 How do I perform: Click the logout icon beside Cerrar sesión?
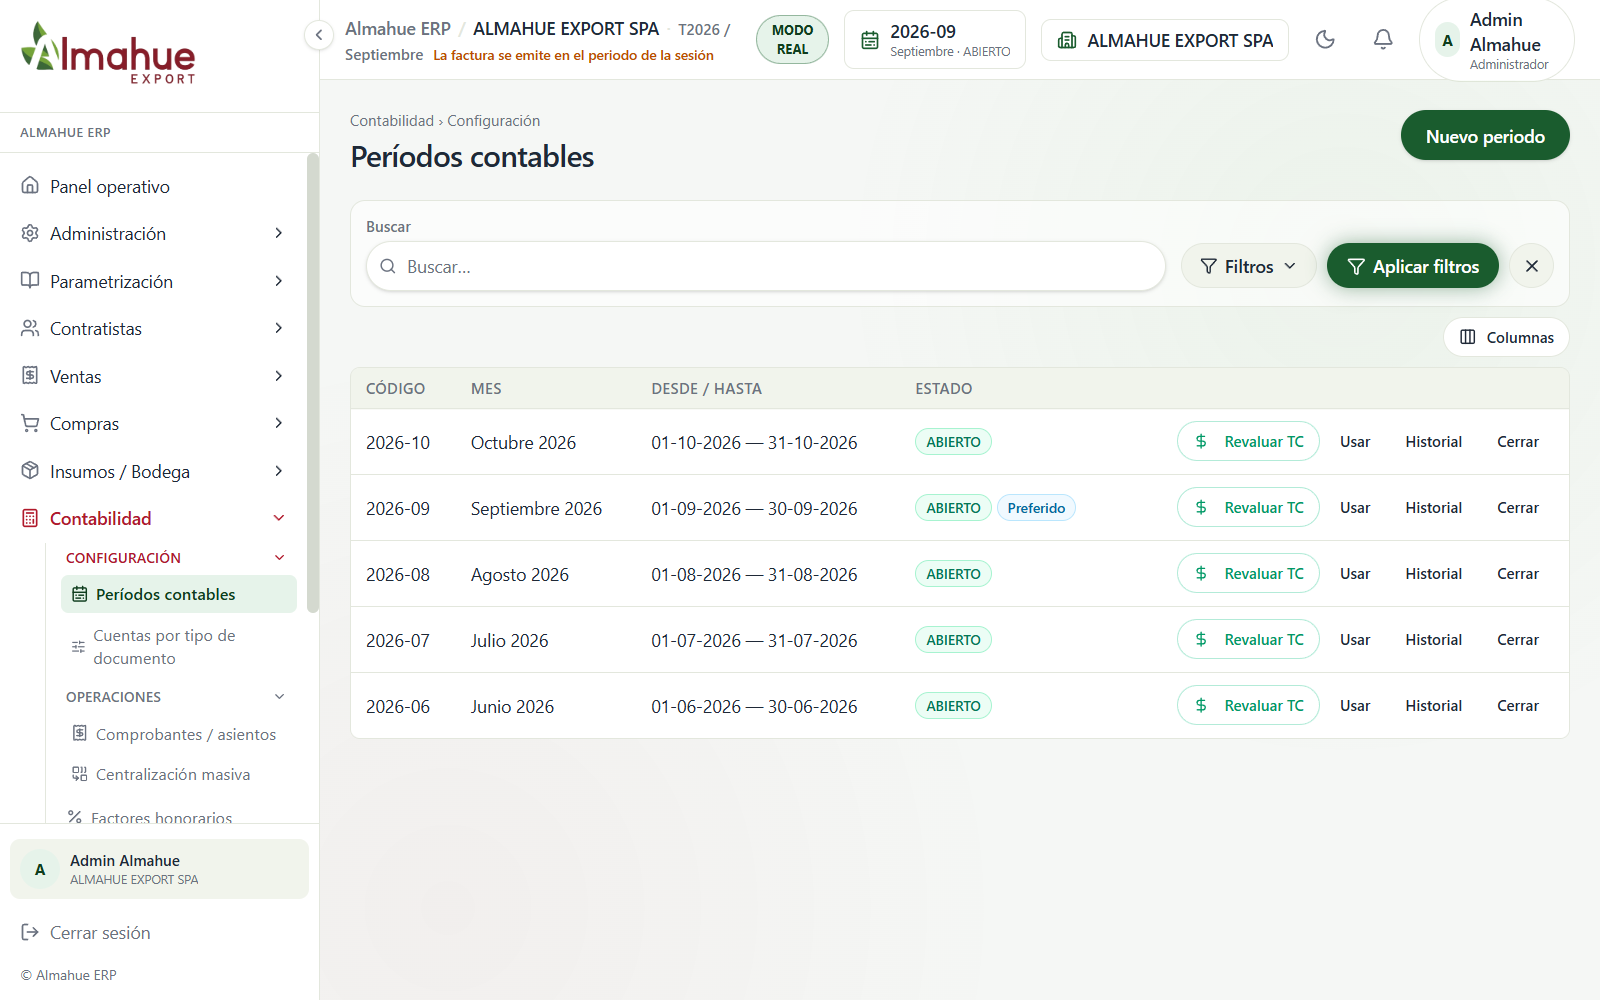[30, 932]
